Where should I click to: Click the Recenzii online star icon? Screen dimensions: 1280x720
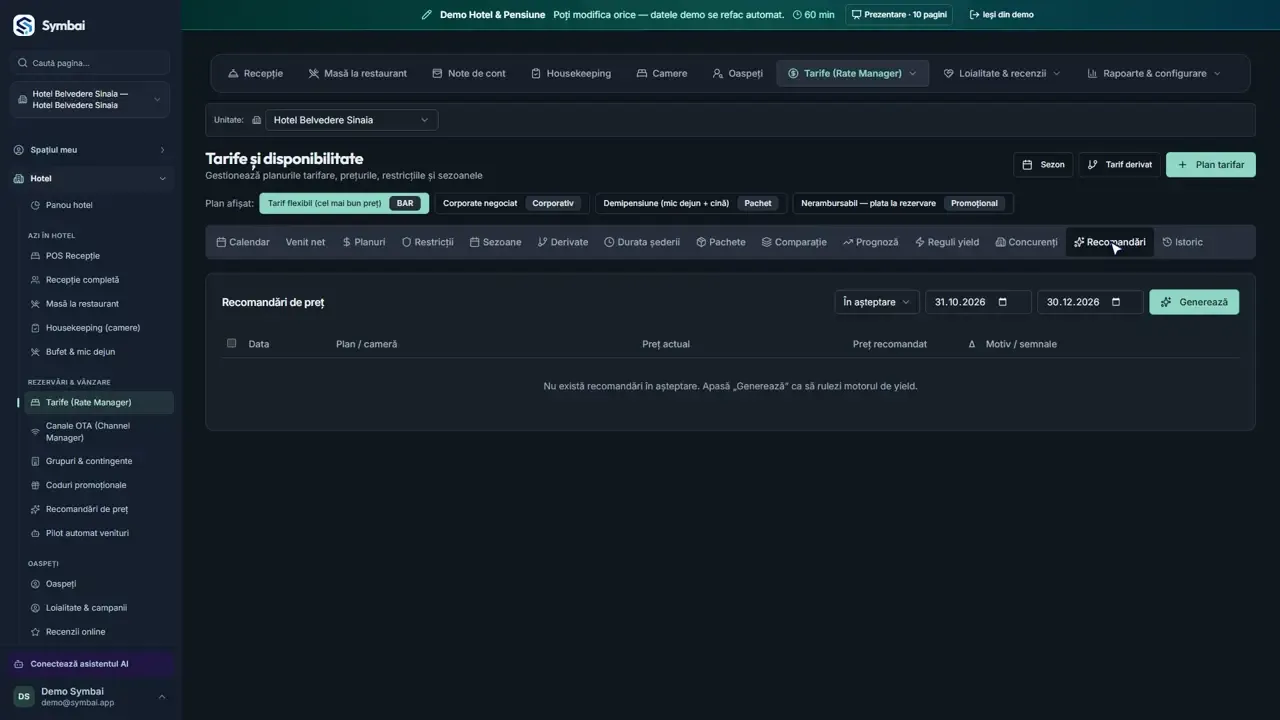[36, 632]
